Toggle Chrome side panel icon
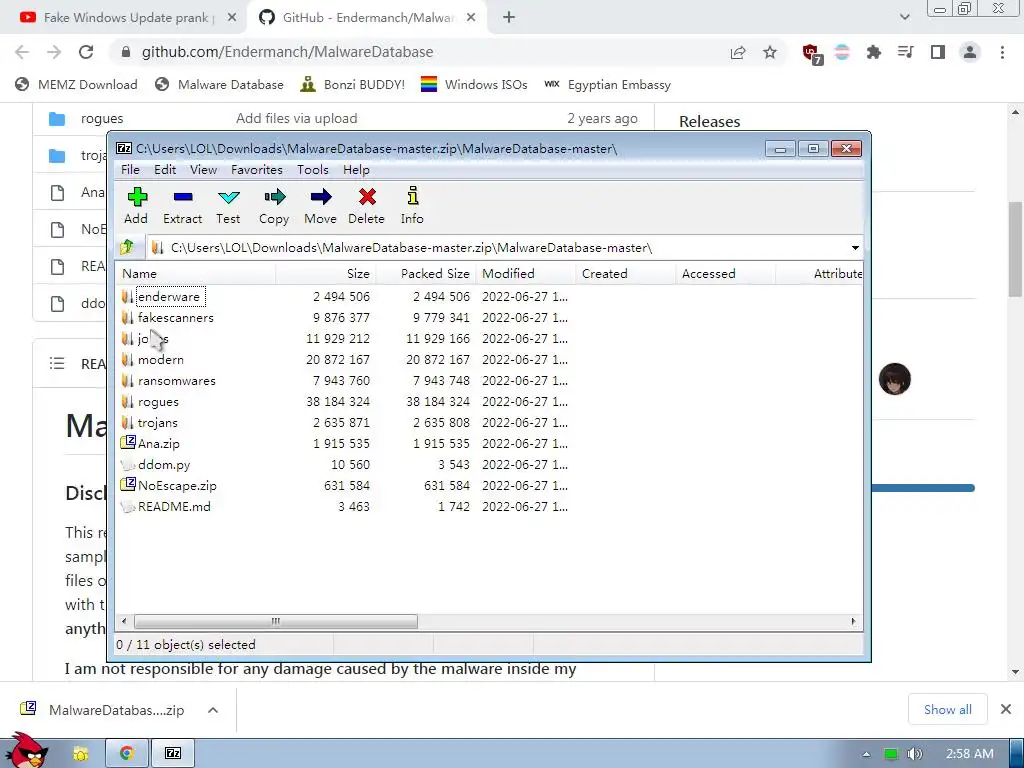Viewport: 1024px width, 768px height. pos(938,52)
